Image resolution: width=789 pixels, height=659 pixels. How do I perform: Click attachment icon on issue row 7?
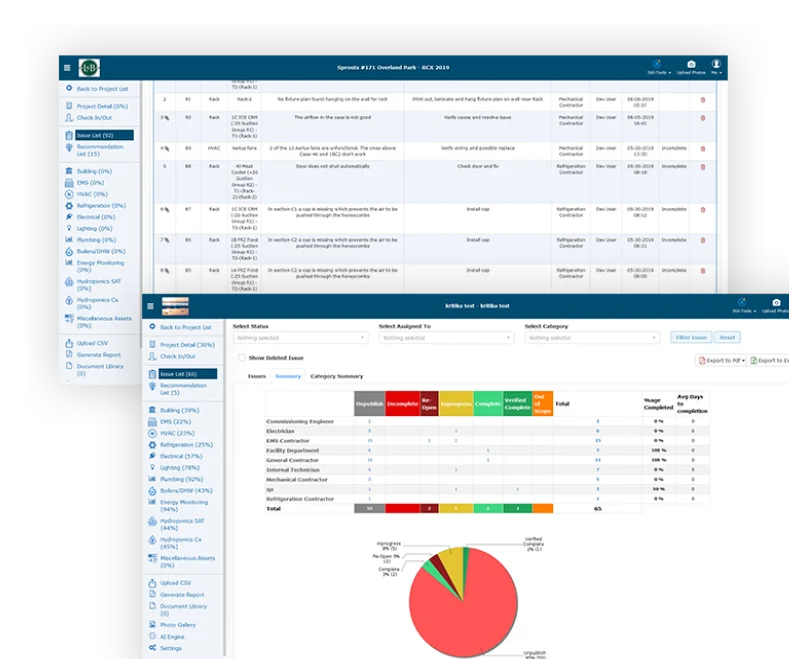coord(167,240)
